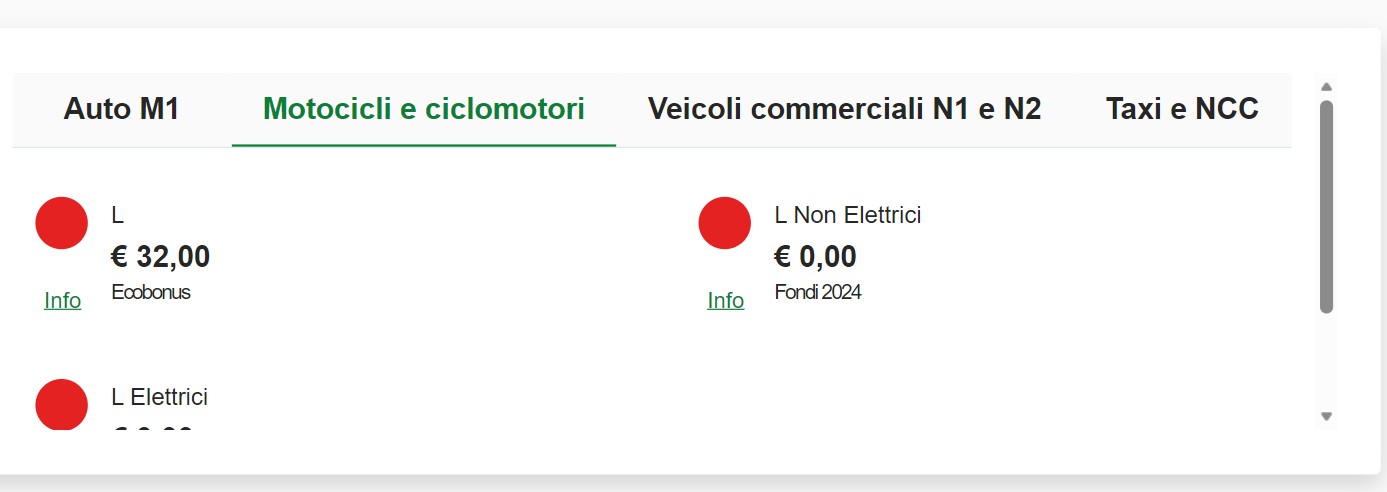Viewport: 1387px width, 492px height.
Task: Open the Info link for L Non Elettrici
Action: 726,301
